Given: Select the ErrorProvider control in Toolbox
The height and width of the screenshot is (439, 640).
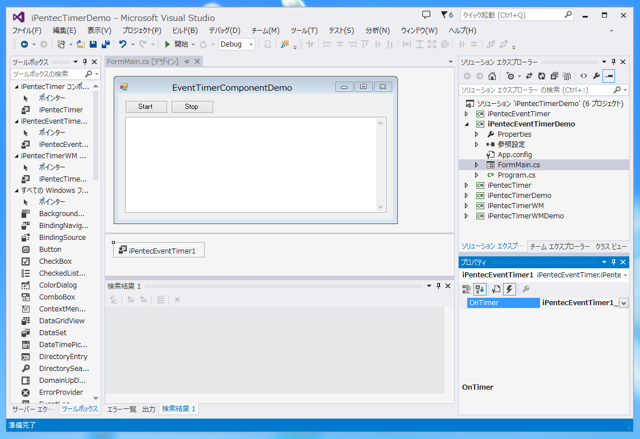Looking at the screenshot, I should (x=61, y=392).
